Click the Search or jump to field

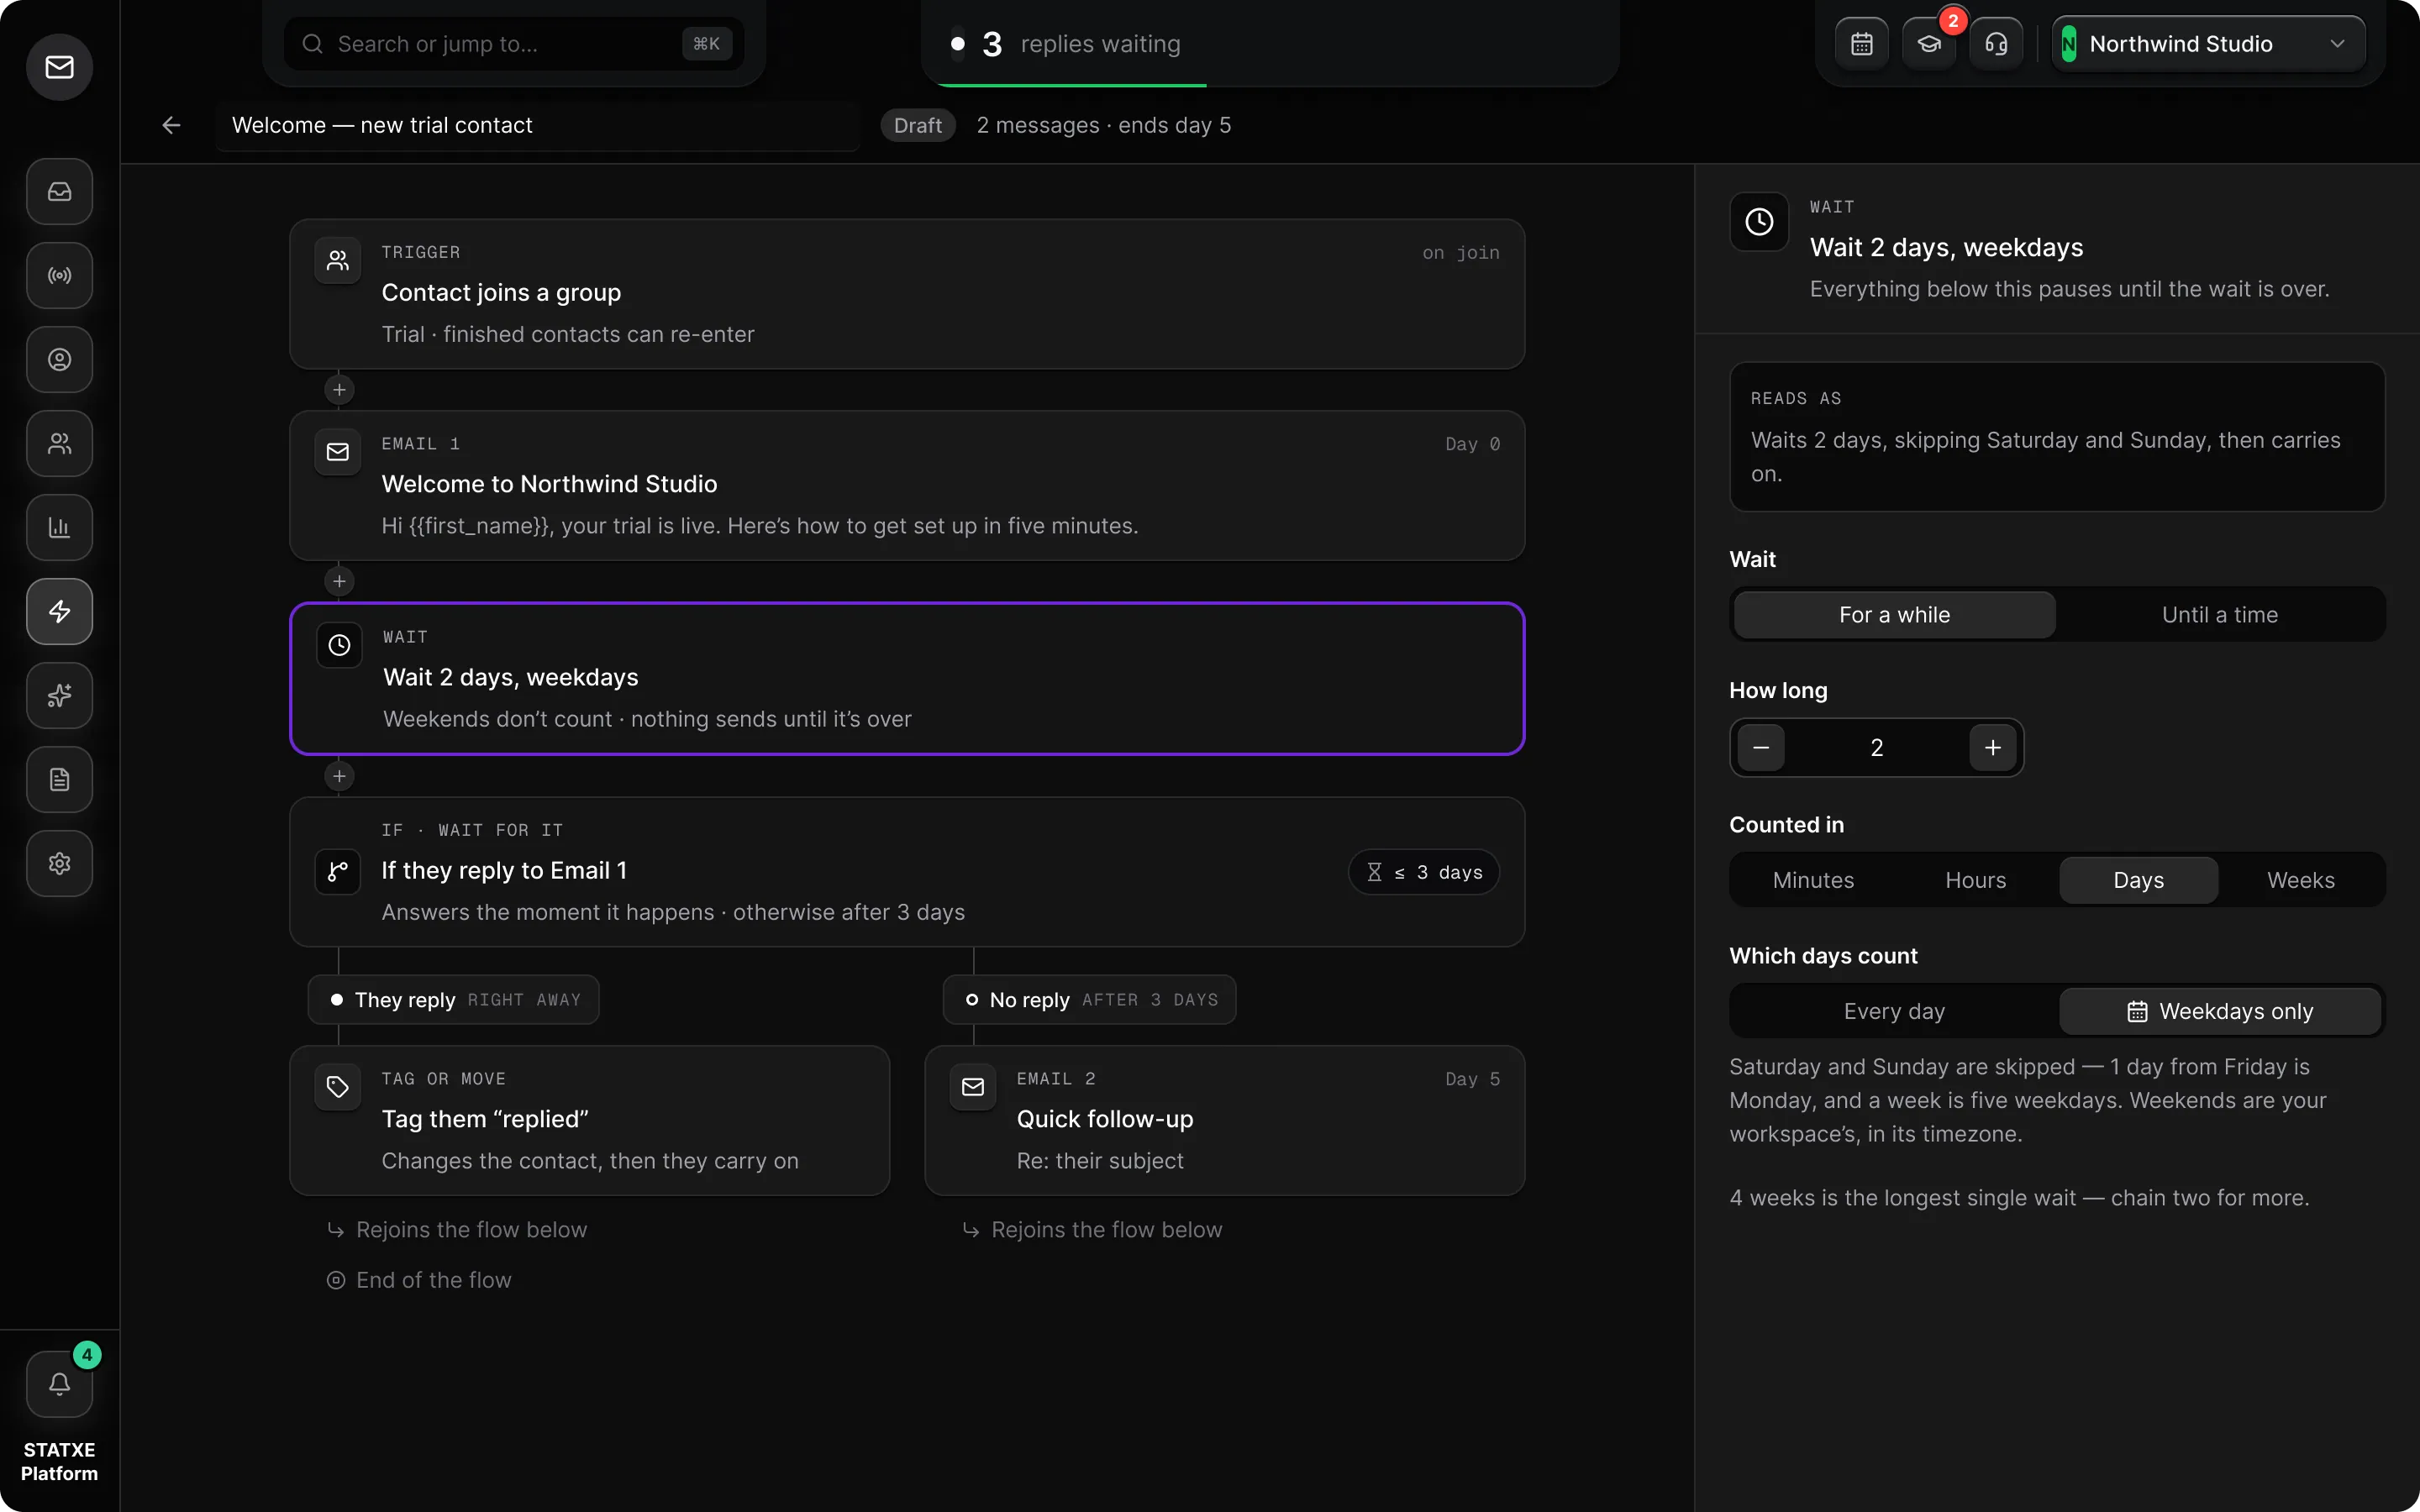(x=513, y=44)
